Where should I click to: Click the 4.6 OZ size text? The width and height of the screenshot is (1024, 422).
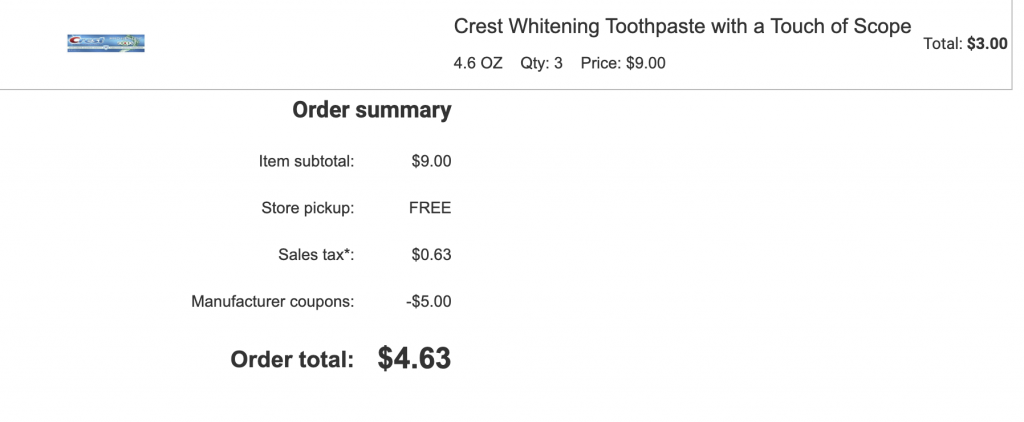[478, 63]
